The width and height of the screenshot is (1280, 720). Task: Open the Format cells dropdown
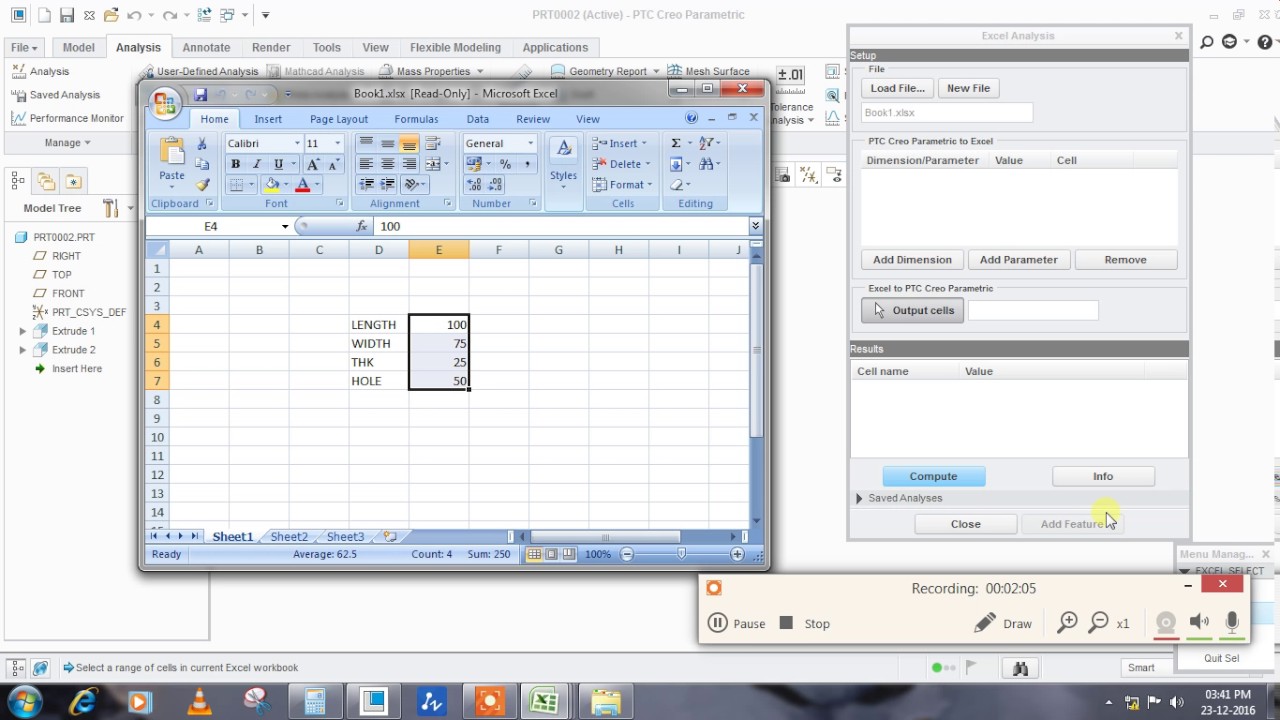point(621,185)
